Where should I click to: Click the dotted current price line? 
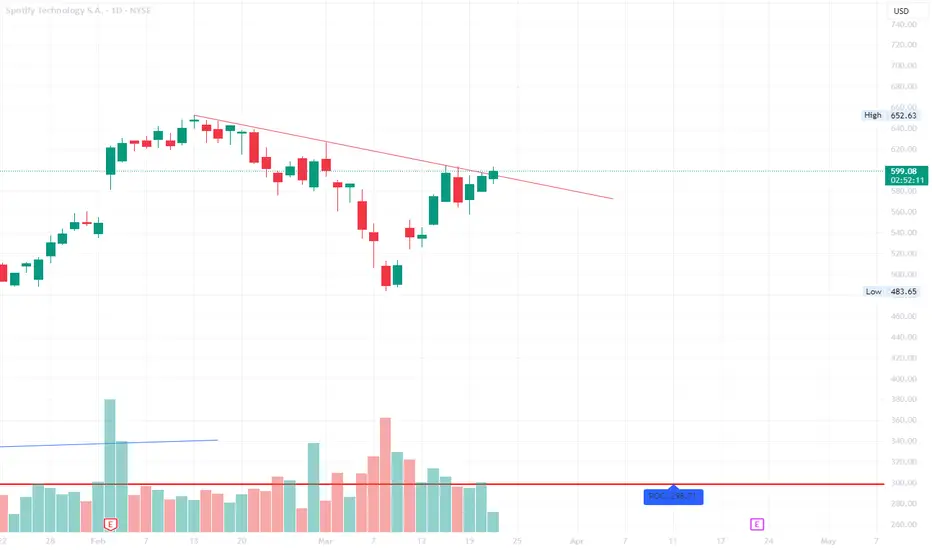click(442, 171)
